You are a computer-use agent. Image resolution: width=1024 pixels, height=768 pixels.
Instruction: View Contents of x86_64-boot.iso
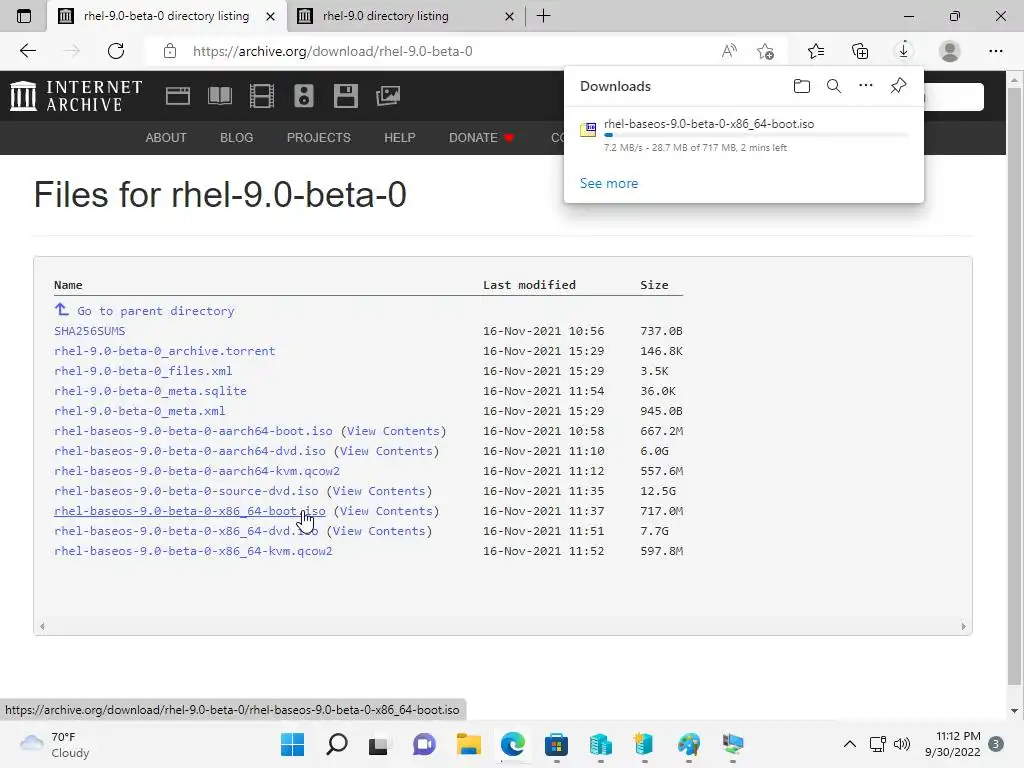[x=387, y=511]
